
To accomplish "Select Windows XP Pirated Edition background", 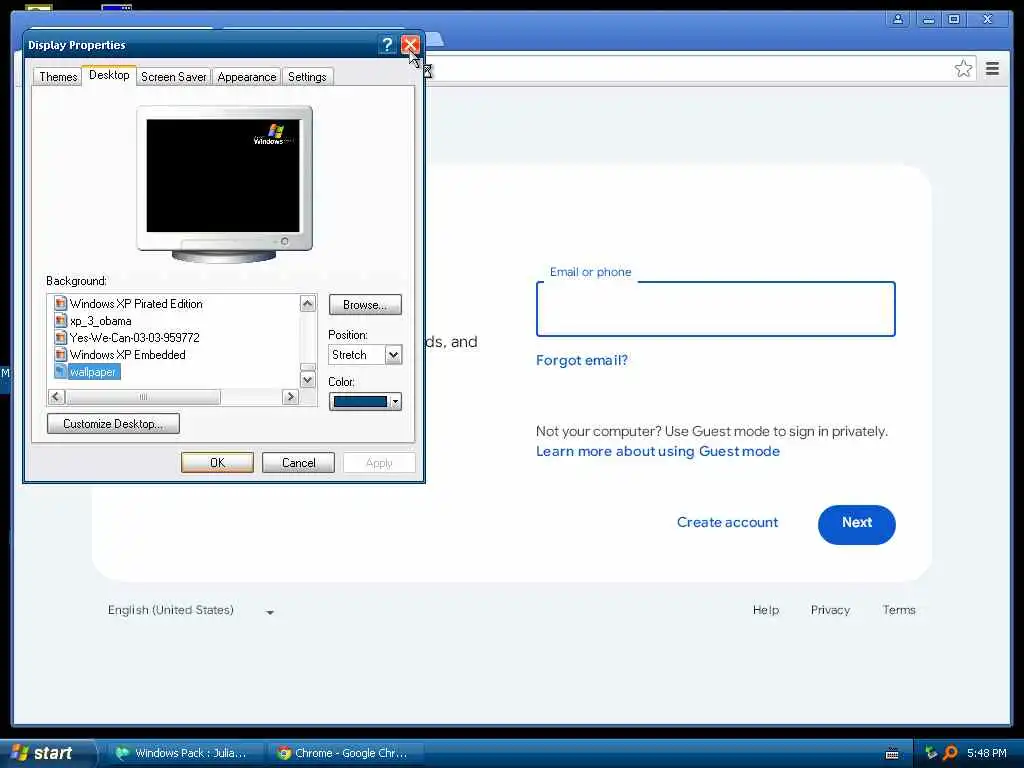I will [136, 304].
